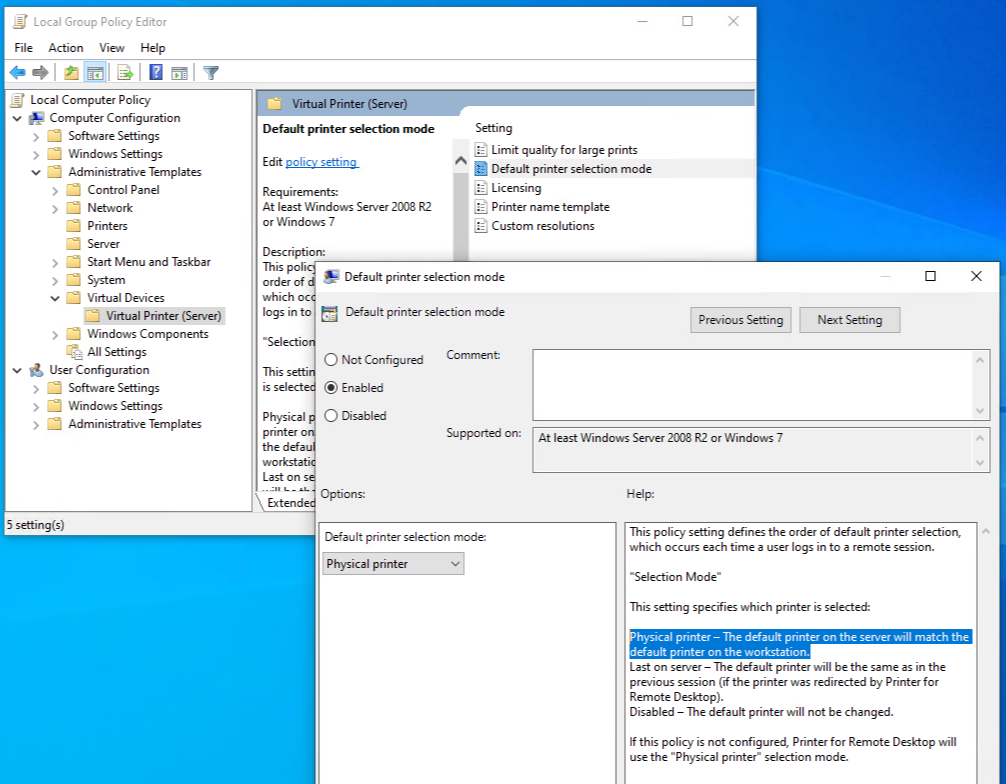Click the Back arrow in the toolbar
This screenshot has height=784, width=1006.
(x=17, y=72)
